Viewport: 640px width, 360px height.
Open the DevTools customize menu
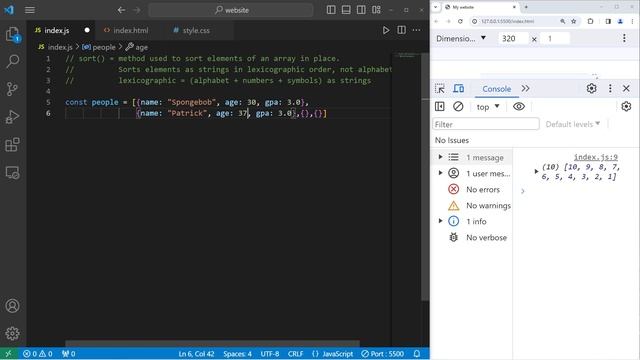click(610, 89)
